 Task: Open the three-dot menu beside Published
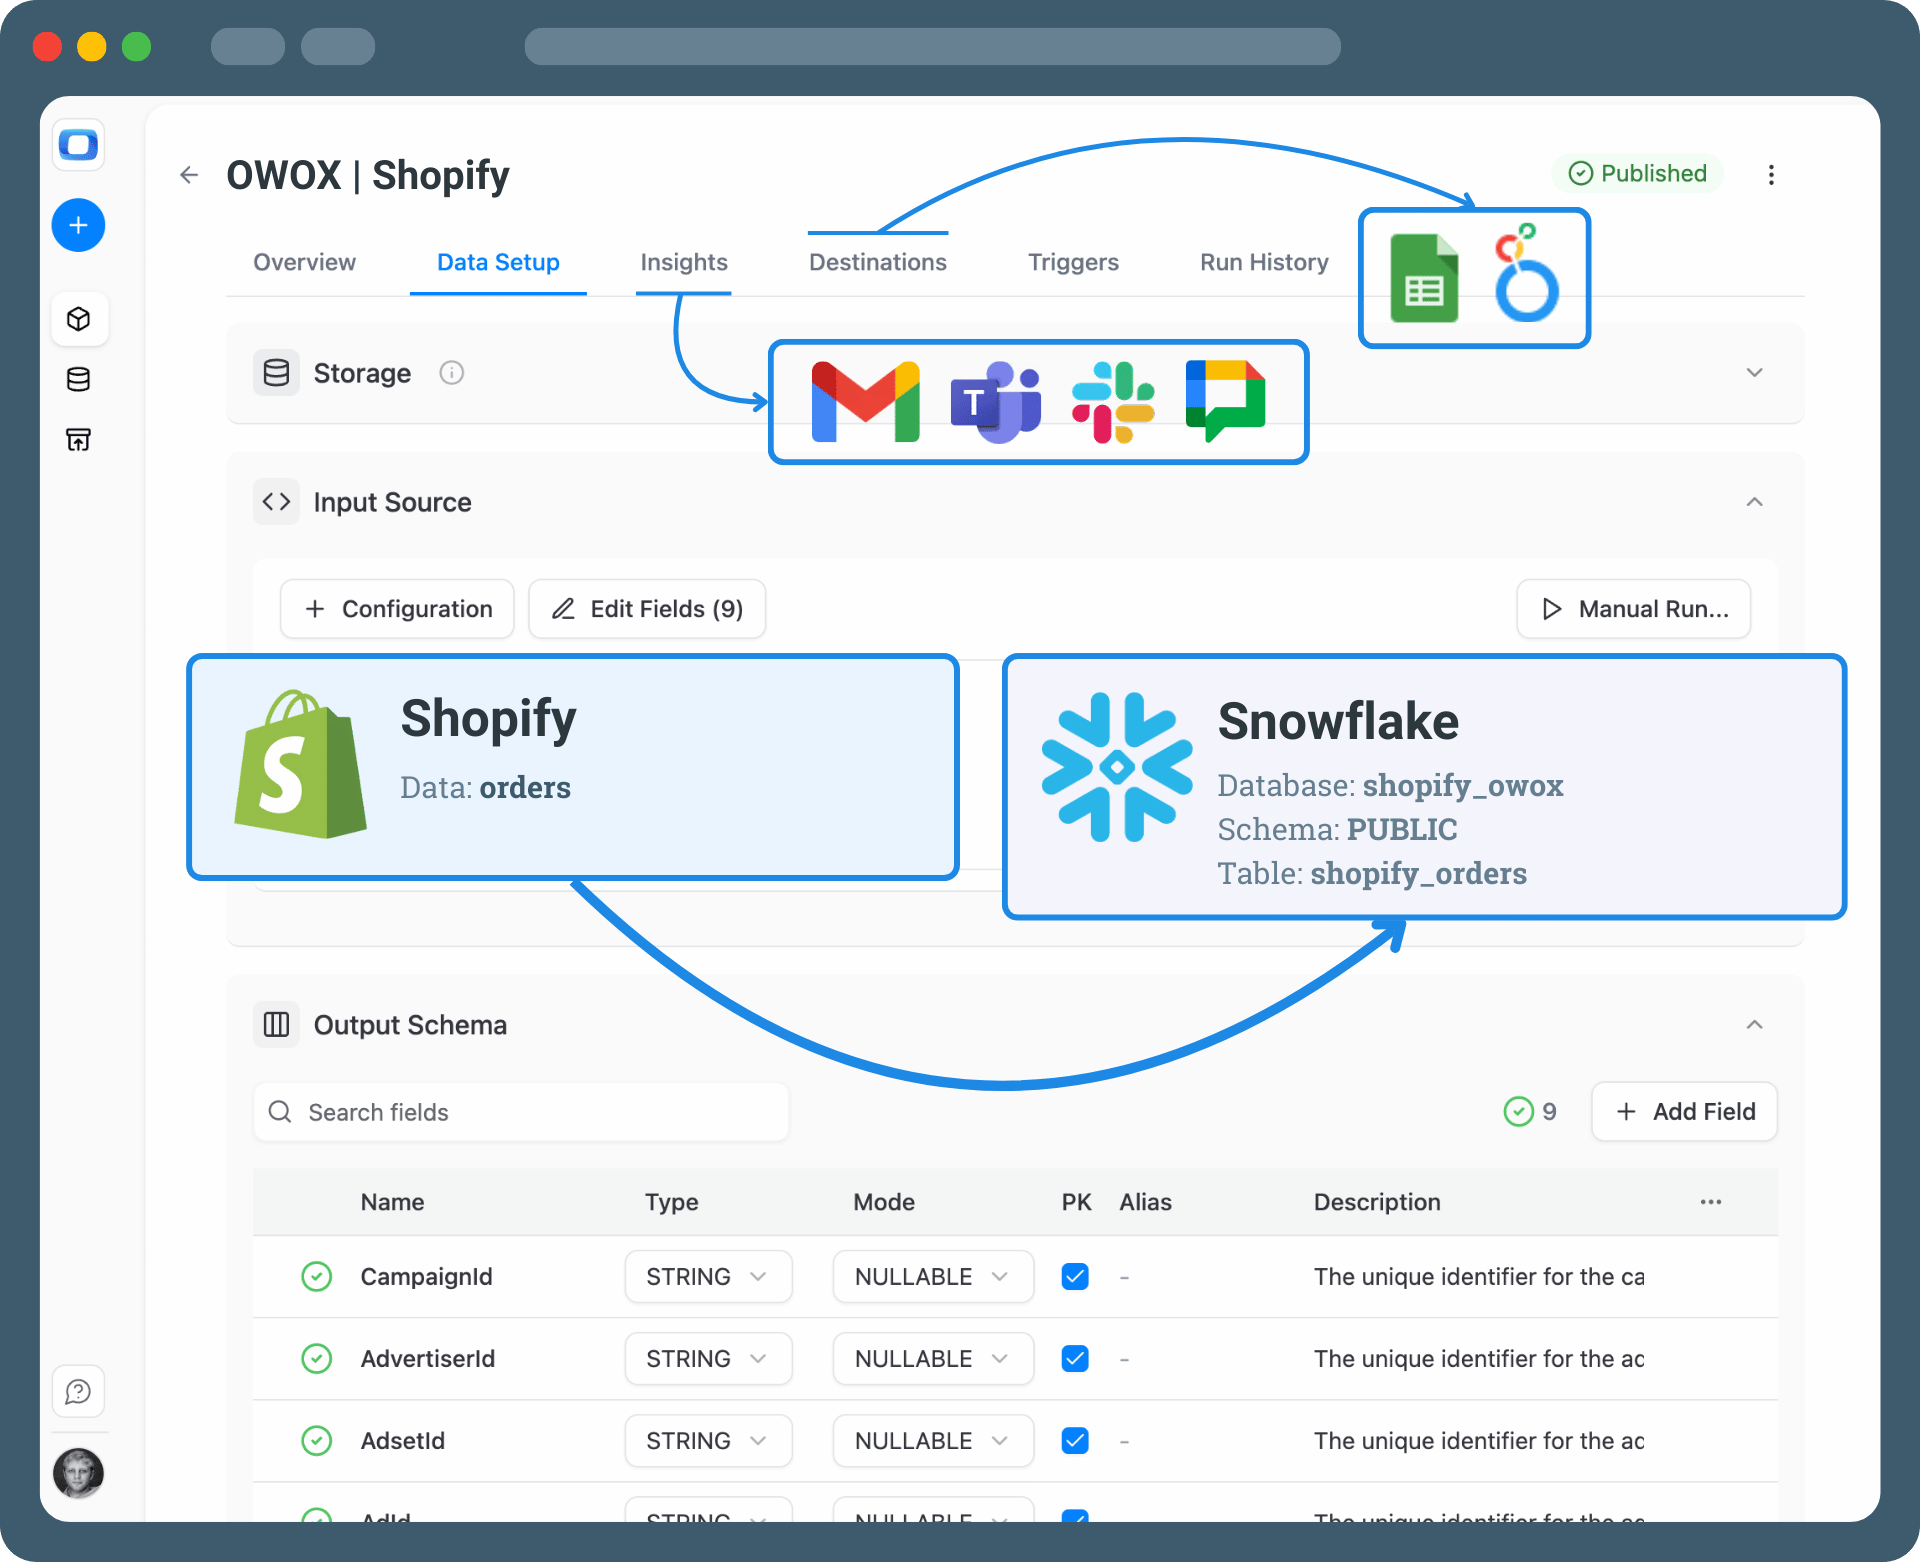point(1771,175)
